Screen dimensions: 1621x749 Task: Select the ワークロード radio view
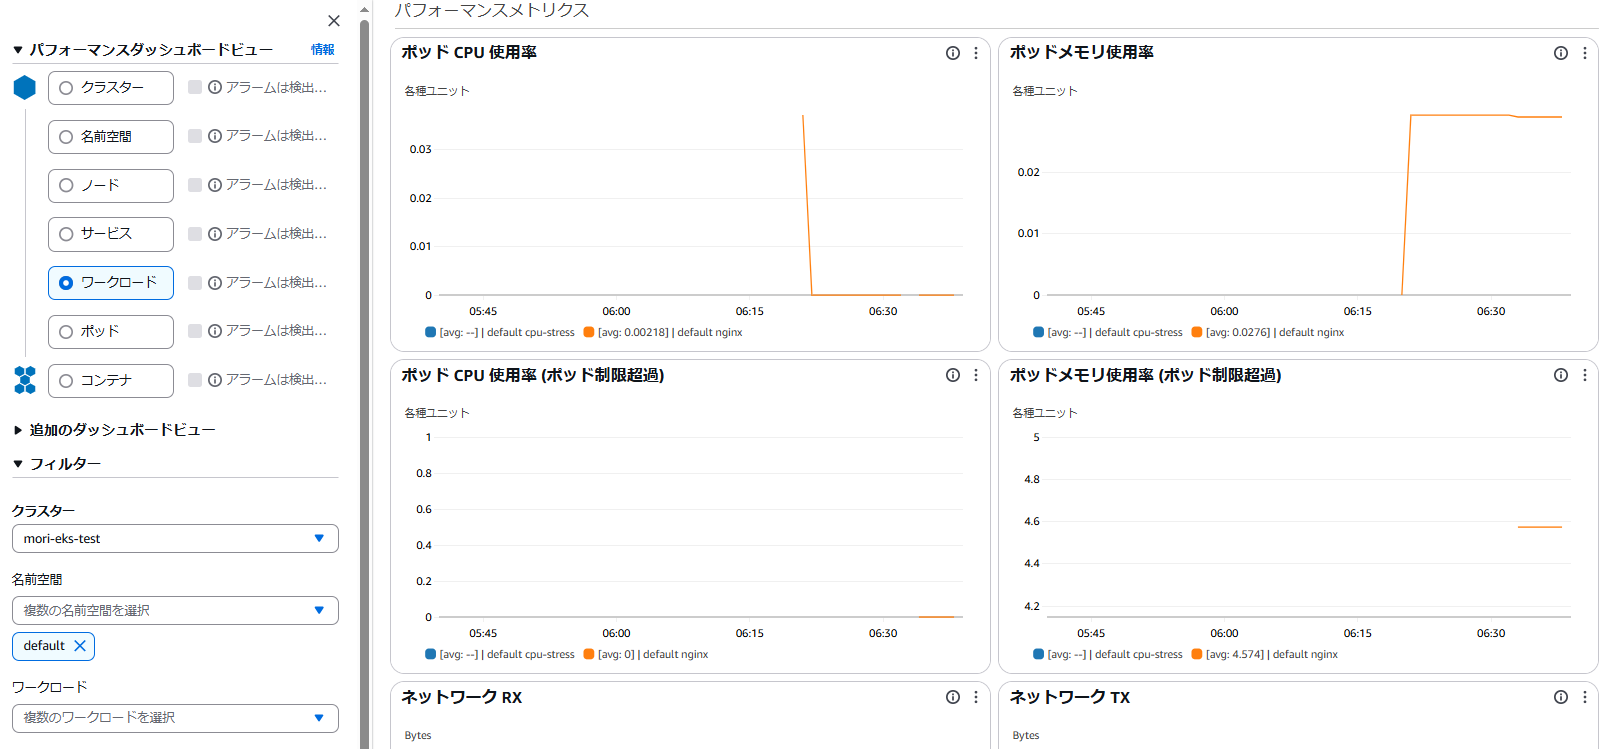tap(66, 283)
